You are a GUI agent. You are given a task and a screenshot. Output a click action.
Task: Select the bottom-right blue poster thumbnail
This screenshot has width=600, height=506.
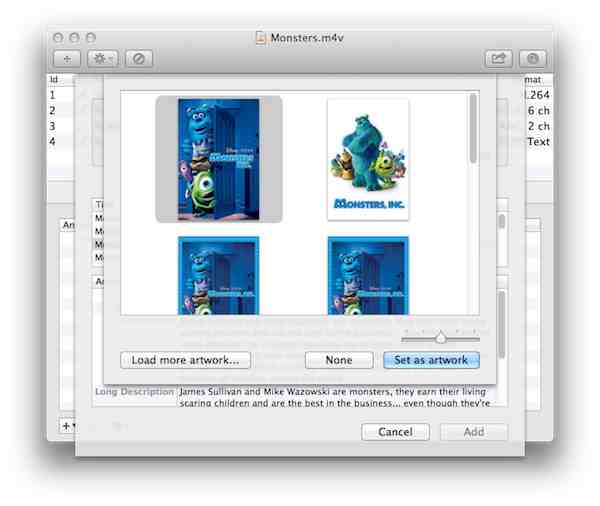pos(368,276)
